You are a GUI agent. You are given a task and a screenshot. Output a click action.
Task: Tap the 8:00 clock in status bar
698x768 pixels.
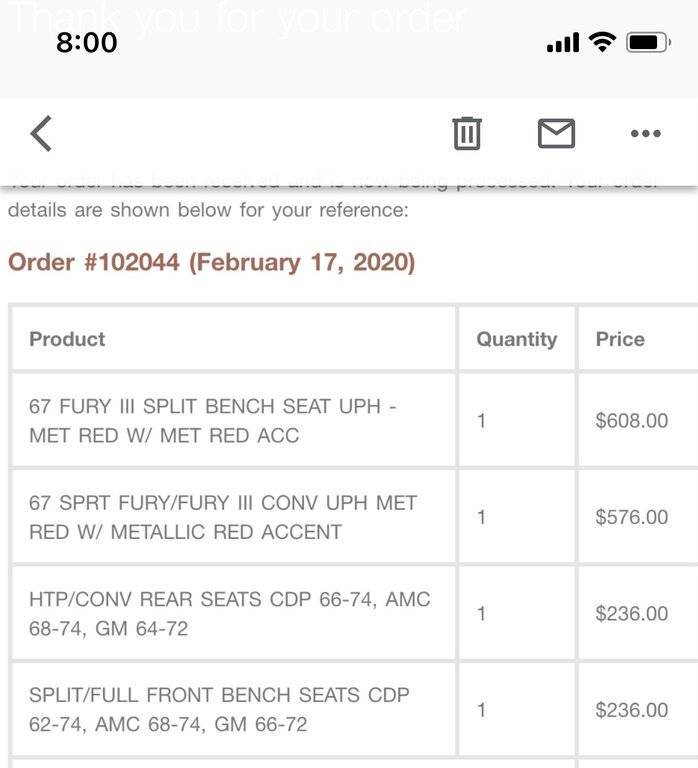point(87,42)
